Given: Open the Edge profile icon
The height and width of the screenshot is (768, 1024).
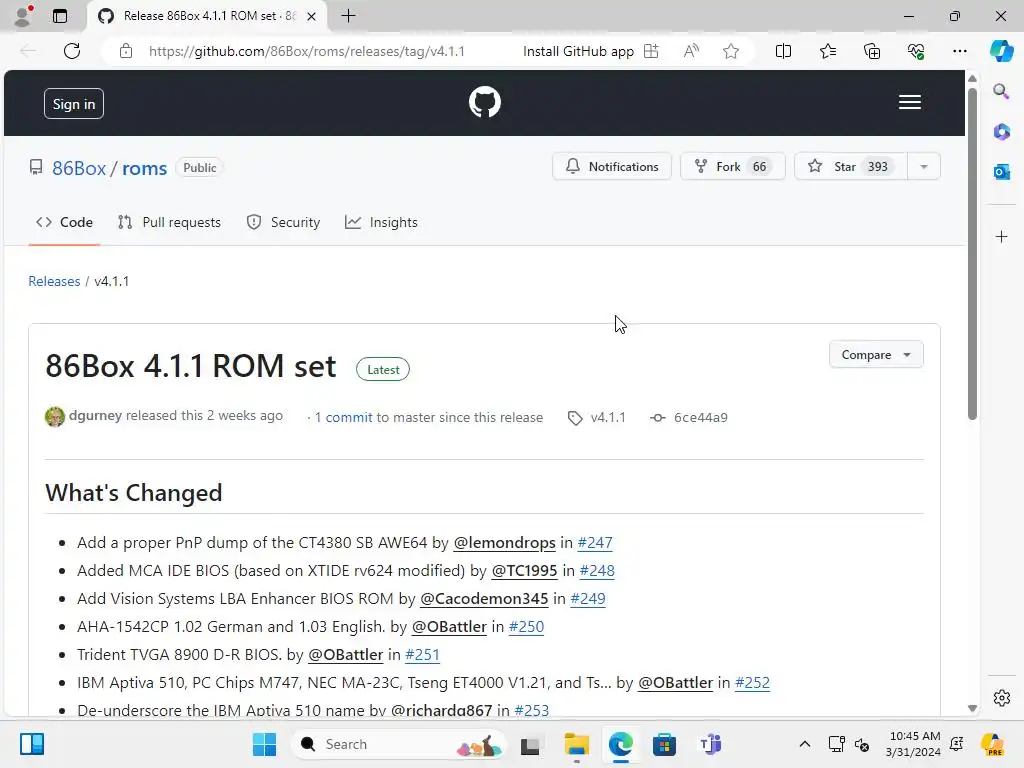Looking at the screenshot, I should [23, 16].
